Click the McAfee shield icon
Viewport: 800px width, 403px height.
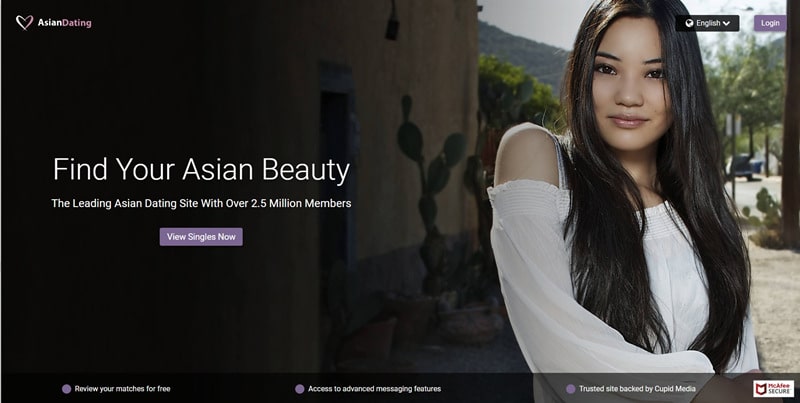coord(761,389)
